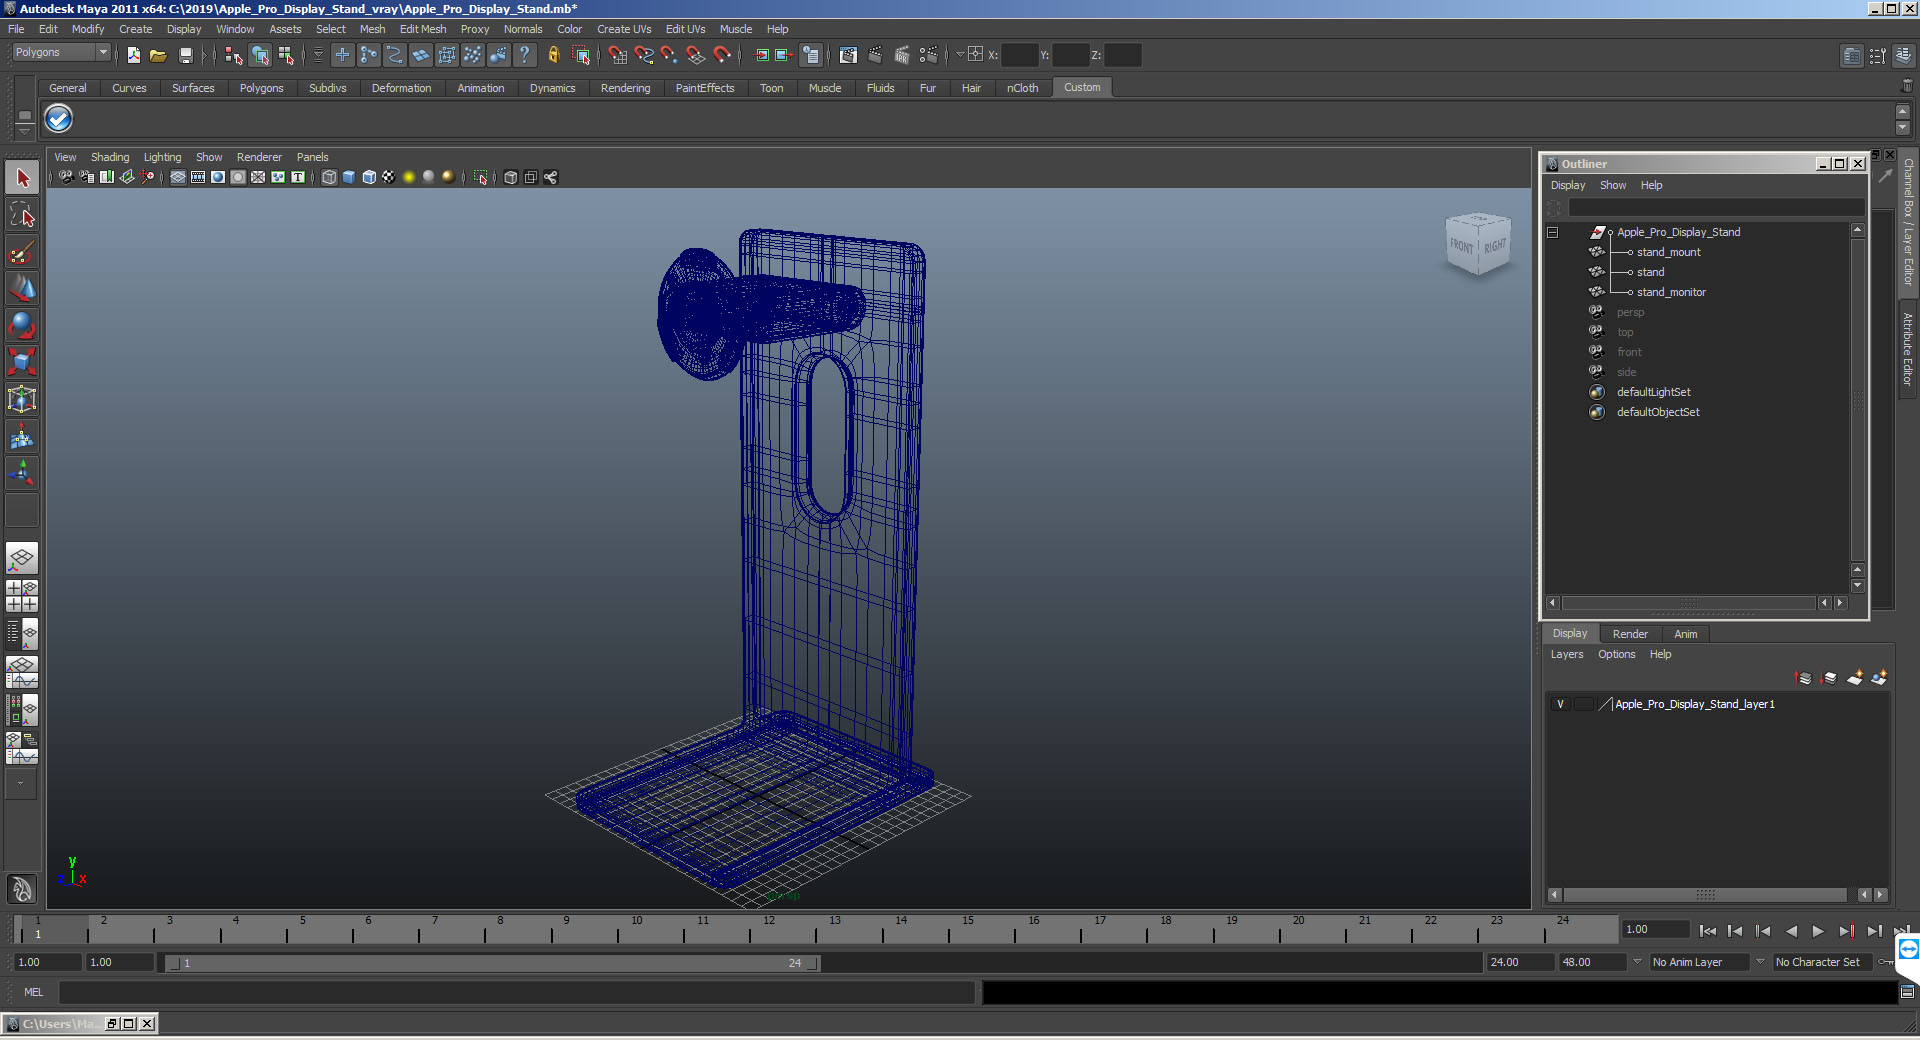Click layer color swatch of Apple_Pro_Display_Stand_layer1
1920x1040 pixels.
click(x=1605, y=704)
